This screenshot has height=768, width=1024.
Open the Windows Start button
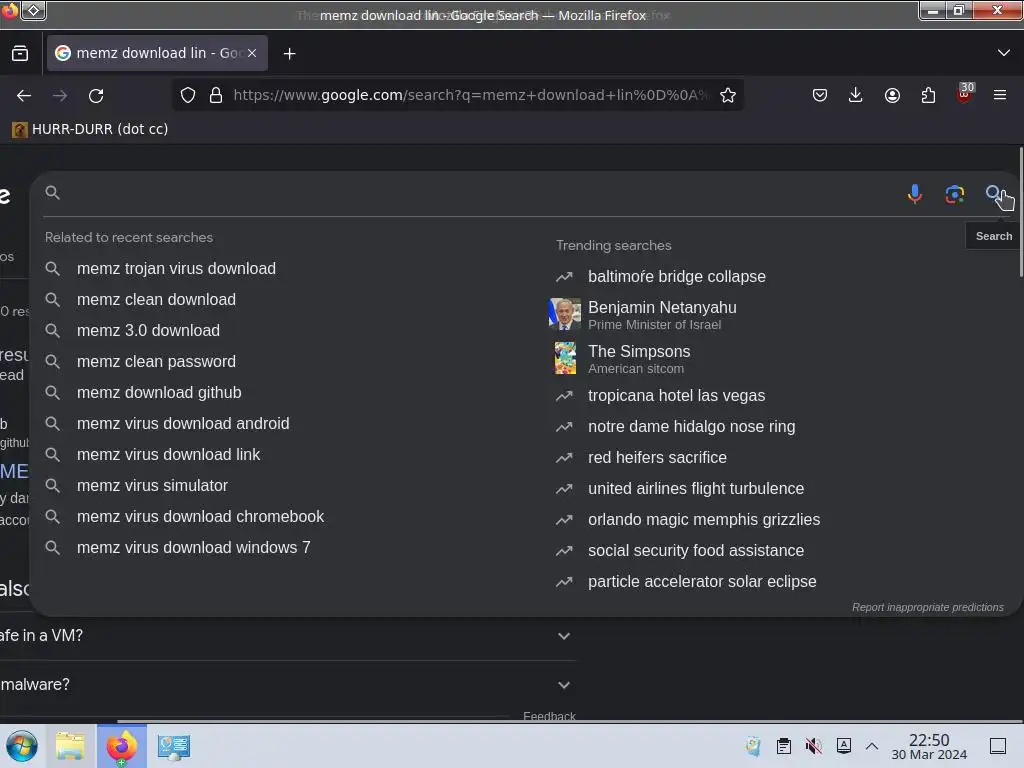[x=22, y=746]
